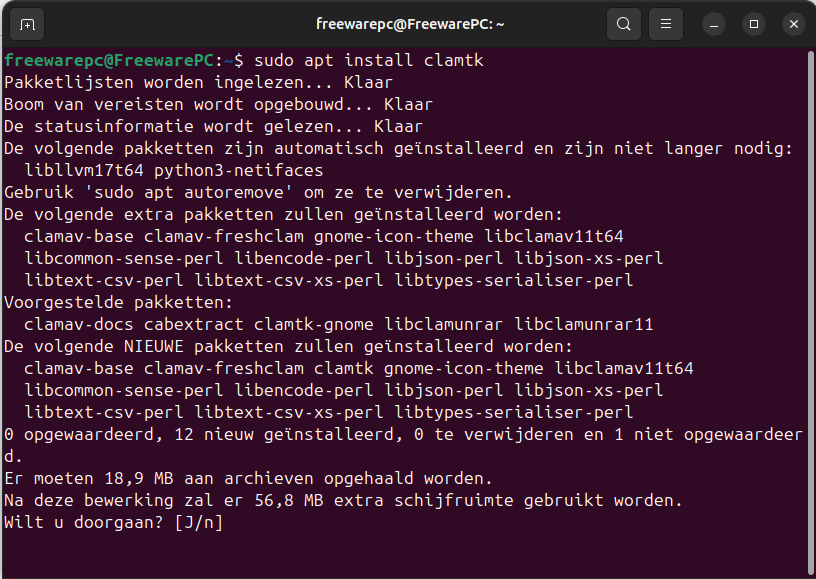This screenshot has width=816, height=579.
Task: Minimize the terminal window
Action: click(x=714, y=24)
